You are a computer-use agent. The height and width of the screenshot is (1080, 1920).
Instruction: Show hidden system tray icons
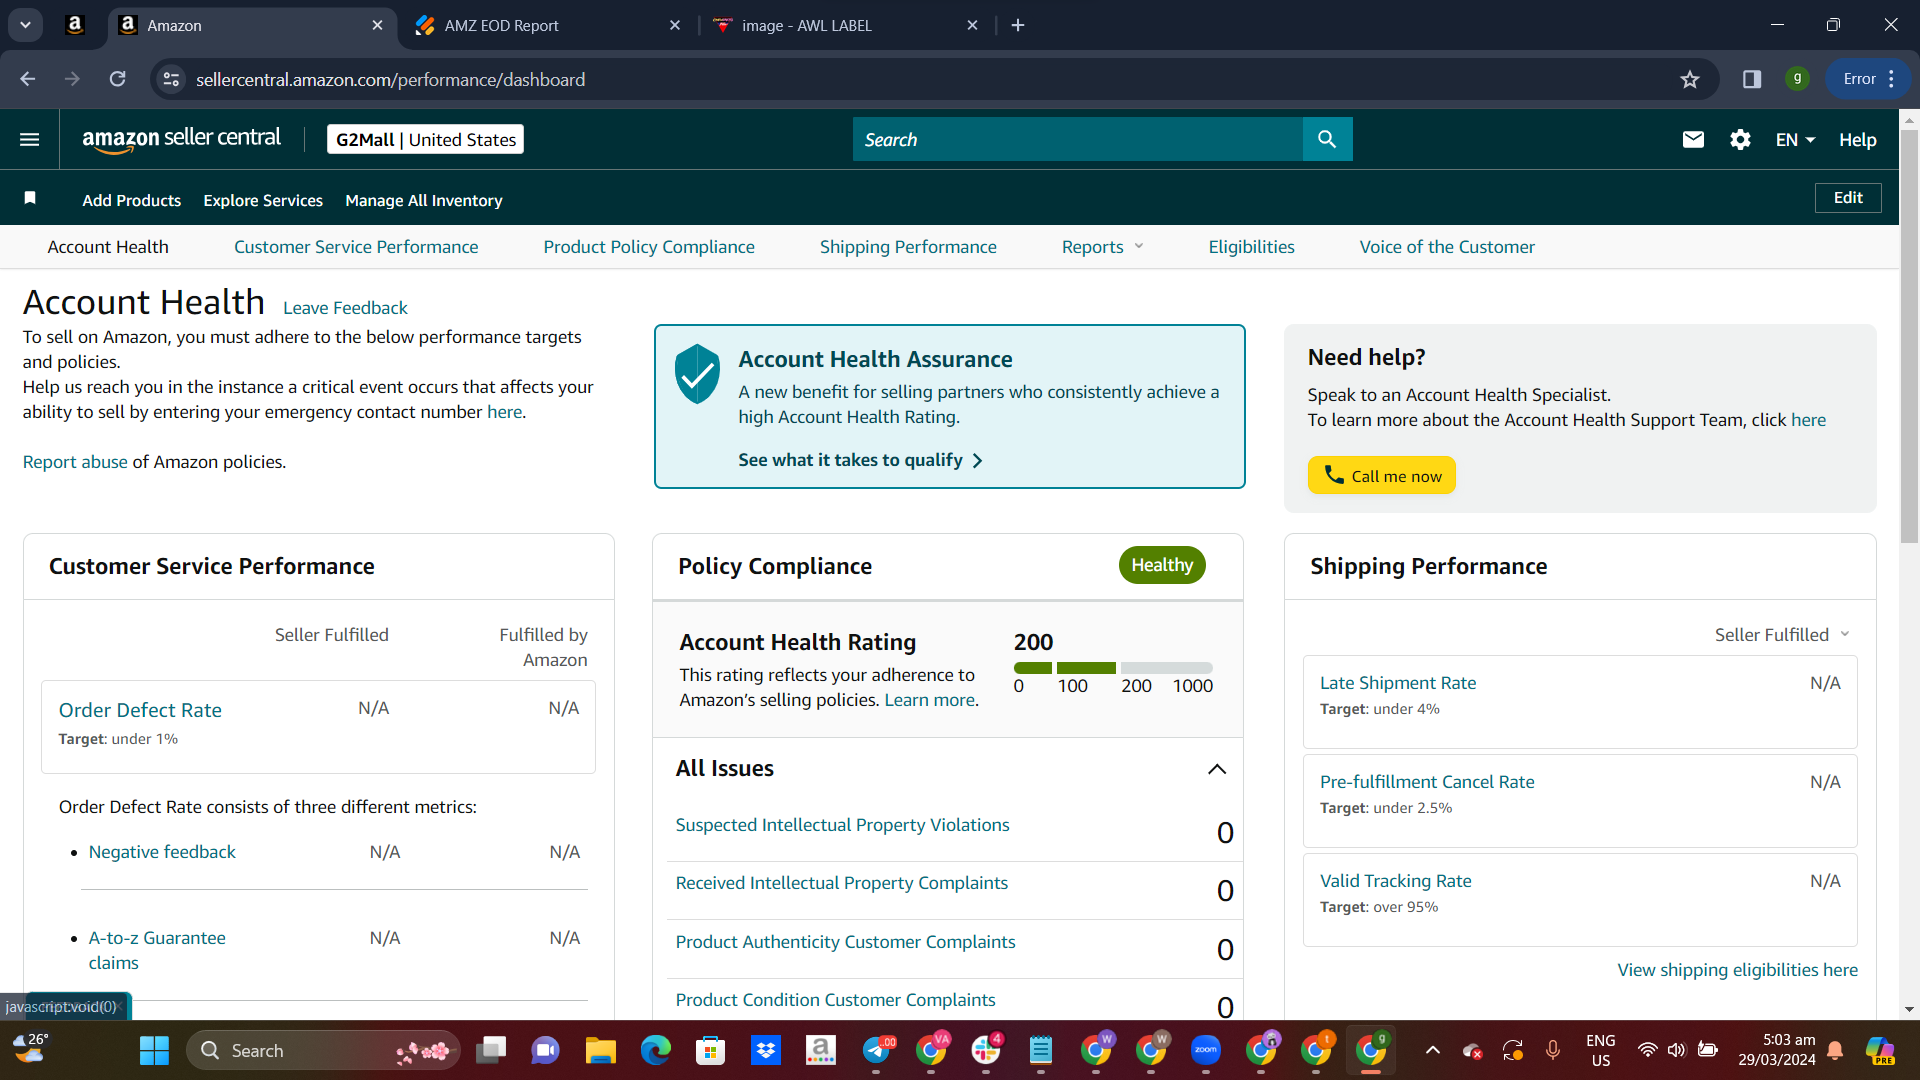(x=1433, y=1050)
